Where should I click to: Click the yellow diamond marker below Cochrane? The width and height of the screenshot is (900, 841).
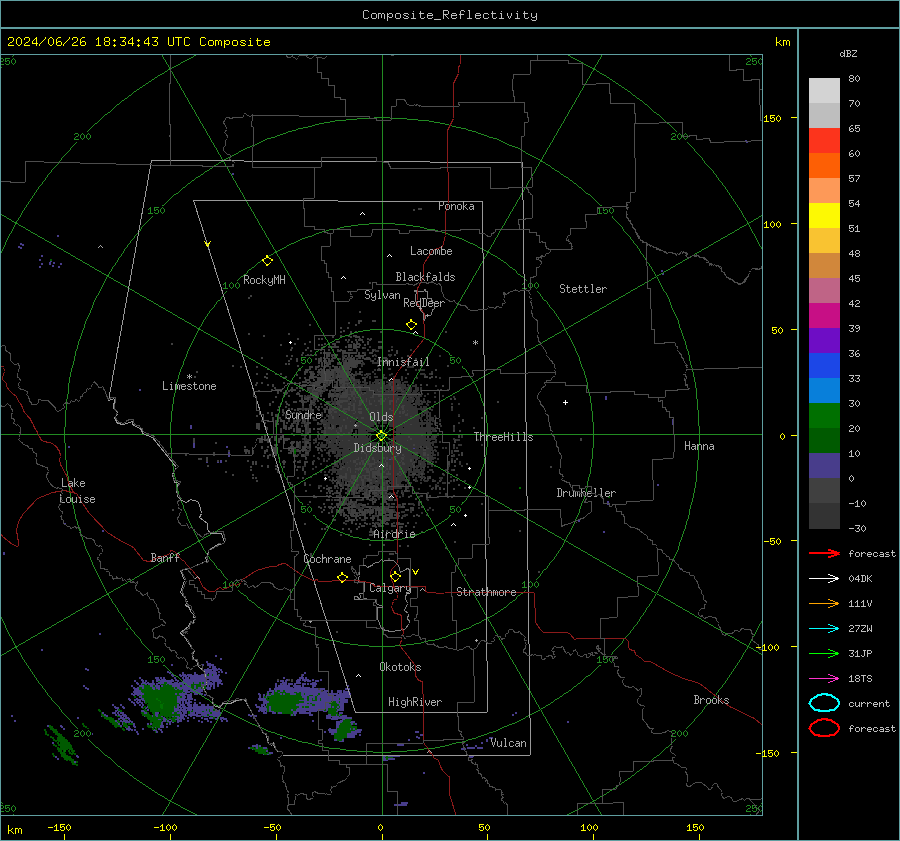pyautogui.click(x=342, y=577)
